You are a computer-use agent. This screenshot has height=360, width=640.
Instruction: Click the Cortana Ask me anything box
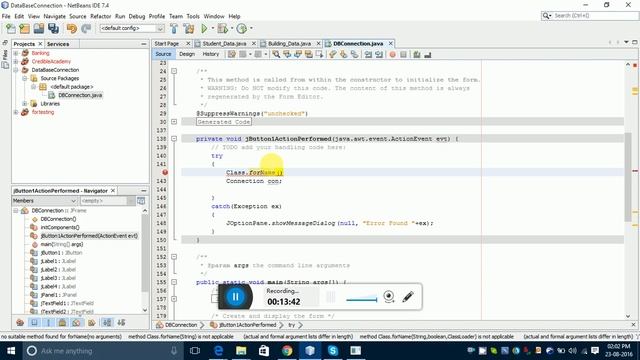102,351
